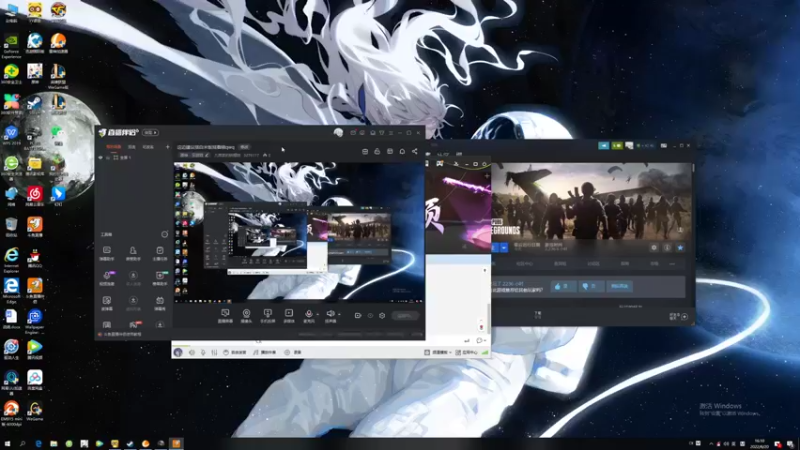The height and width of the screenshot is (450, 800).
Task: Open the more tabs ellipsis on PUBG page
Action: [672, 264]
